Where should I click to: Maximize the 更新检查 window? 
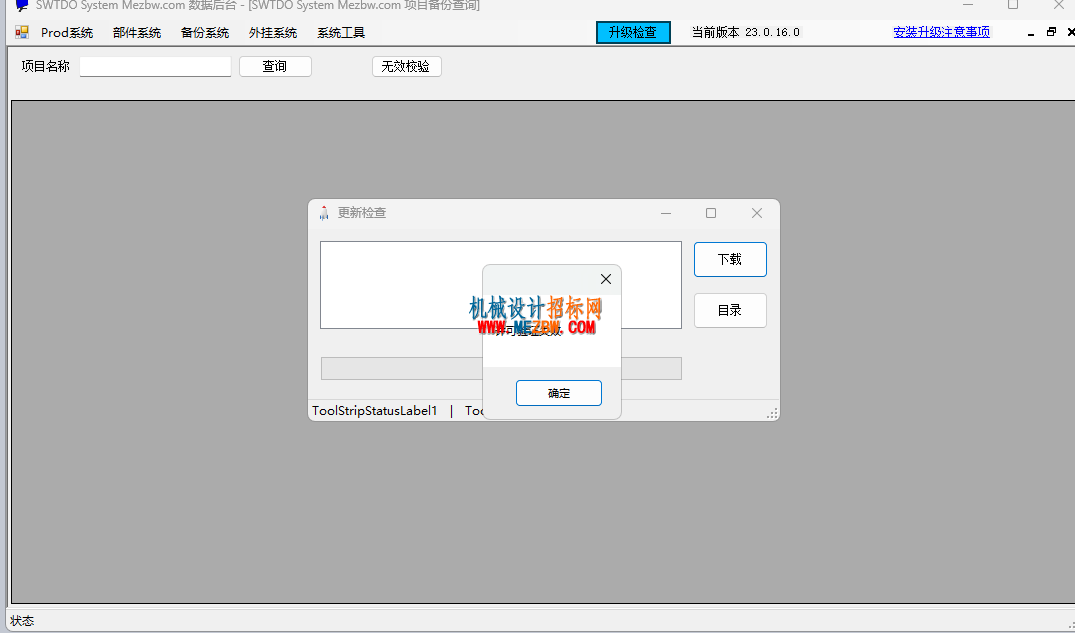pyautogui.click(x=711, y=213)
